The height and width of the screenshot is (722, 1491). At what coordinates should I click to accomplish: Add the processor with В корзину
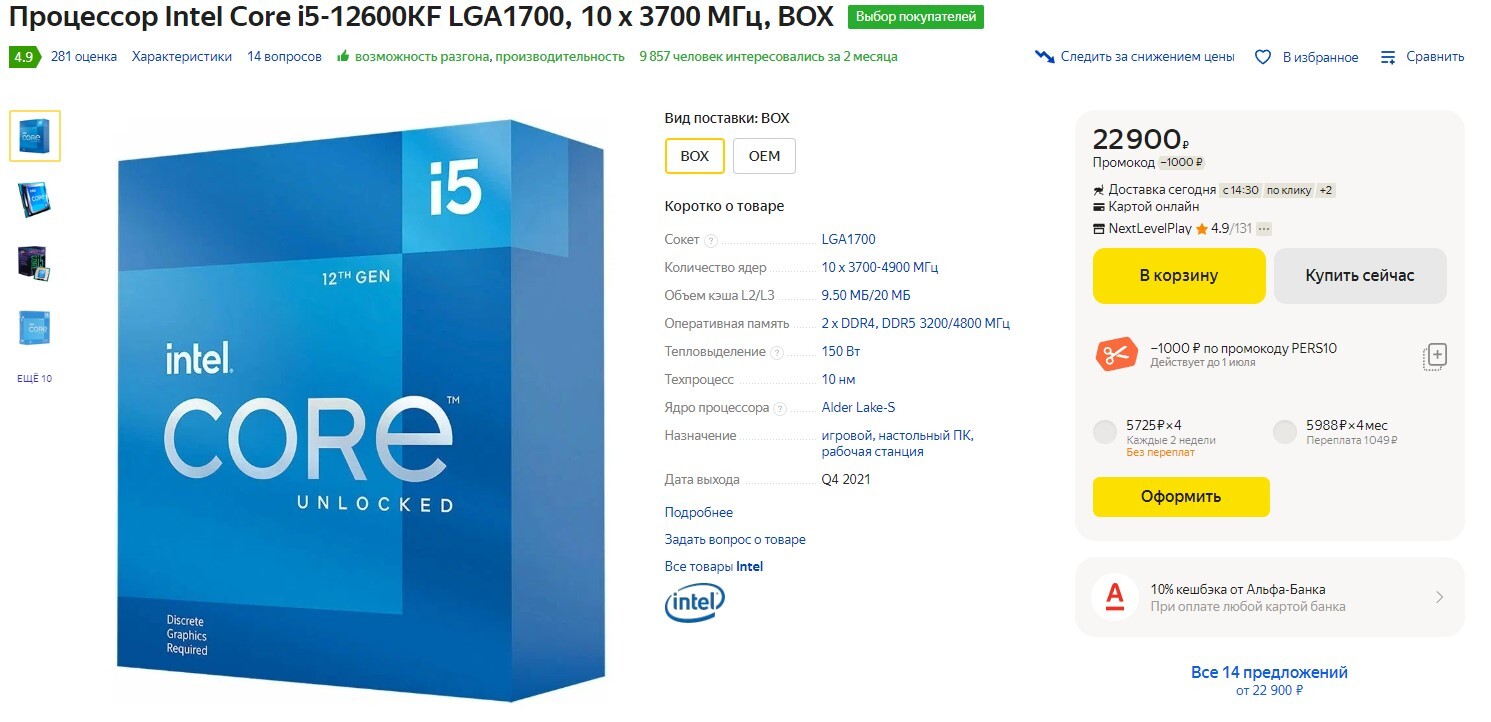click(x=1179, y=275)
